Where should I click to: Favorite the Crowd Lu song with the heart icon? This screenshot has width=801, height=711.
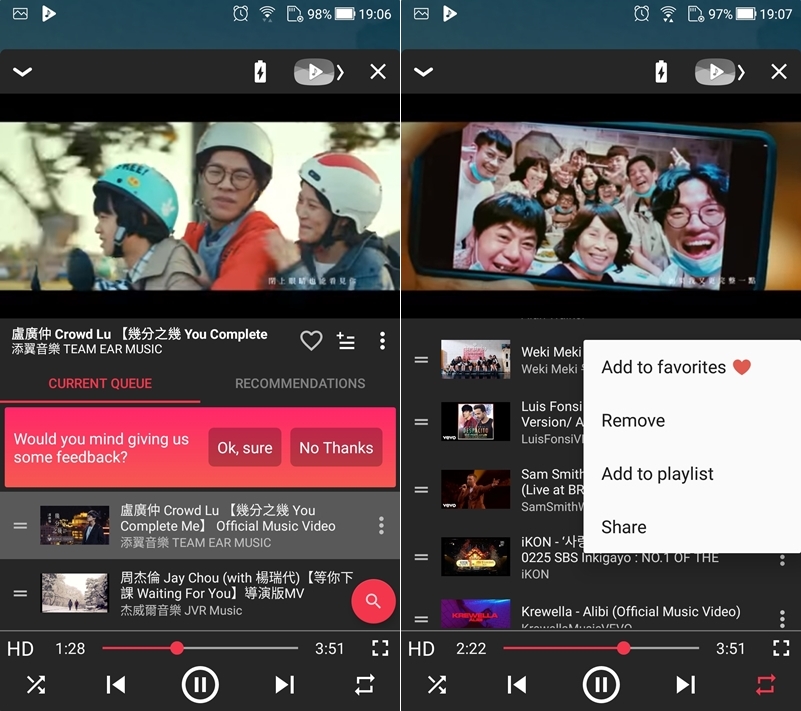point(311,341)
